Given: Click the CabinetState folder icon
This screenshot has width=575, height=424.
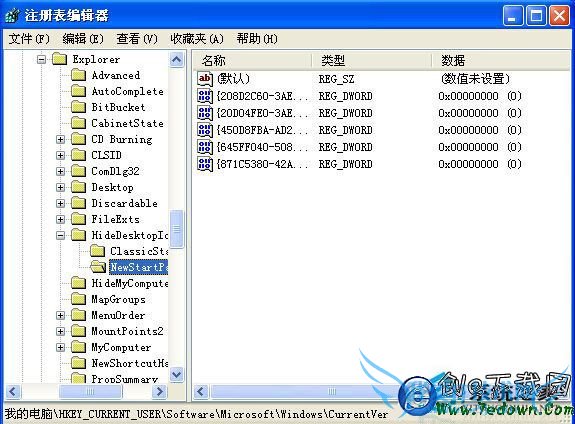Looking at the screenshot, I should pos(78,123).
